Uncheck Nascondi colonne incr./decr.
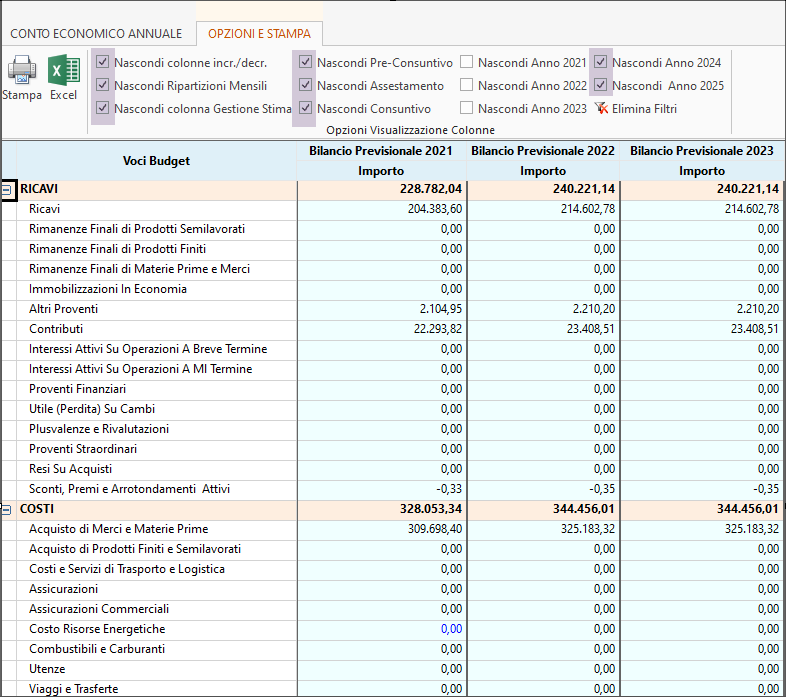786x697 pixels. coord(103,62)
